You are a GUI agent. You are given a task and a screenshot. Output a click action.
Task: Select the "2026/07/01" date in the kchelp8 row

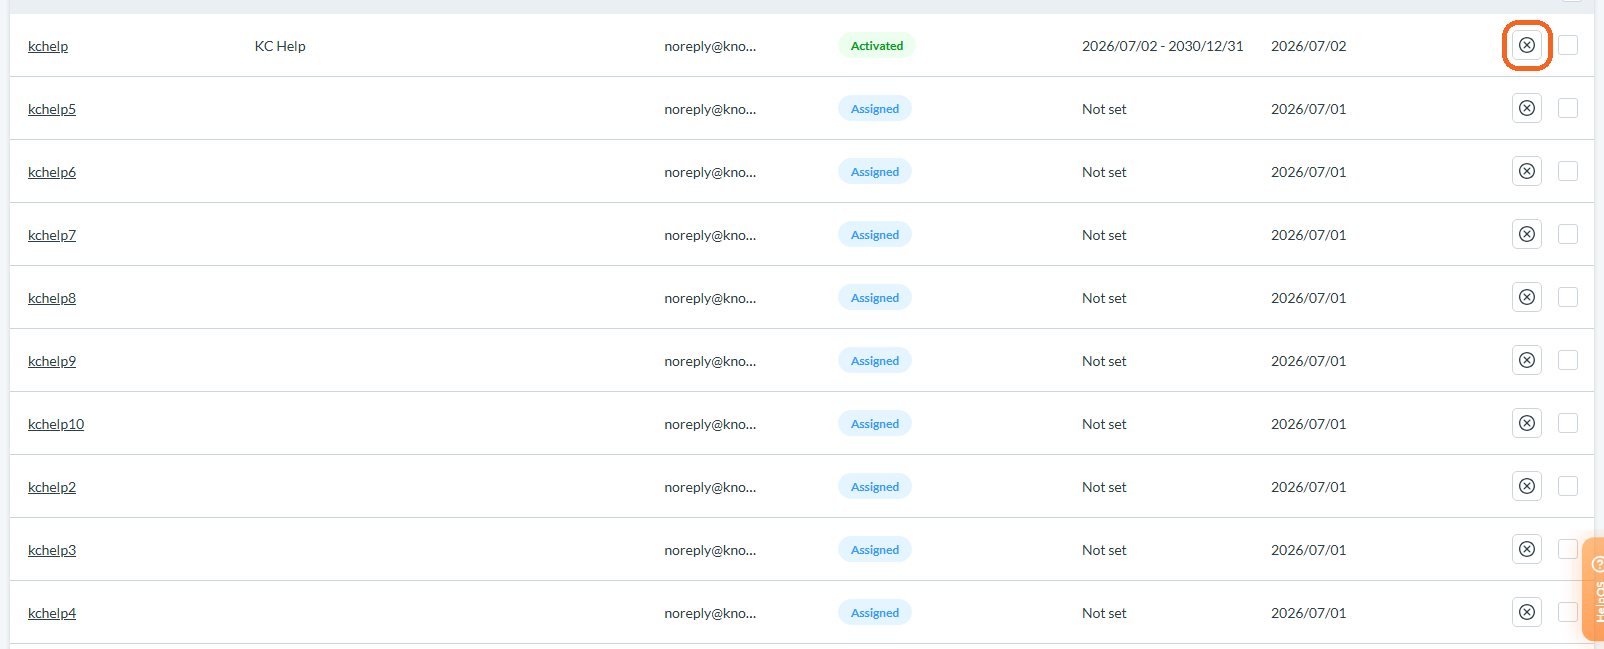[1309, 298]
